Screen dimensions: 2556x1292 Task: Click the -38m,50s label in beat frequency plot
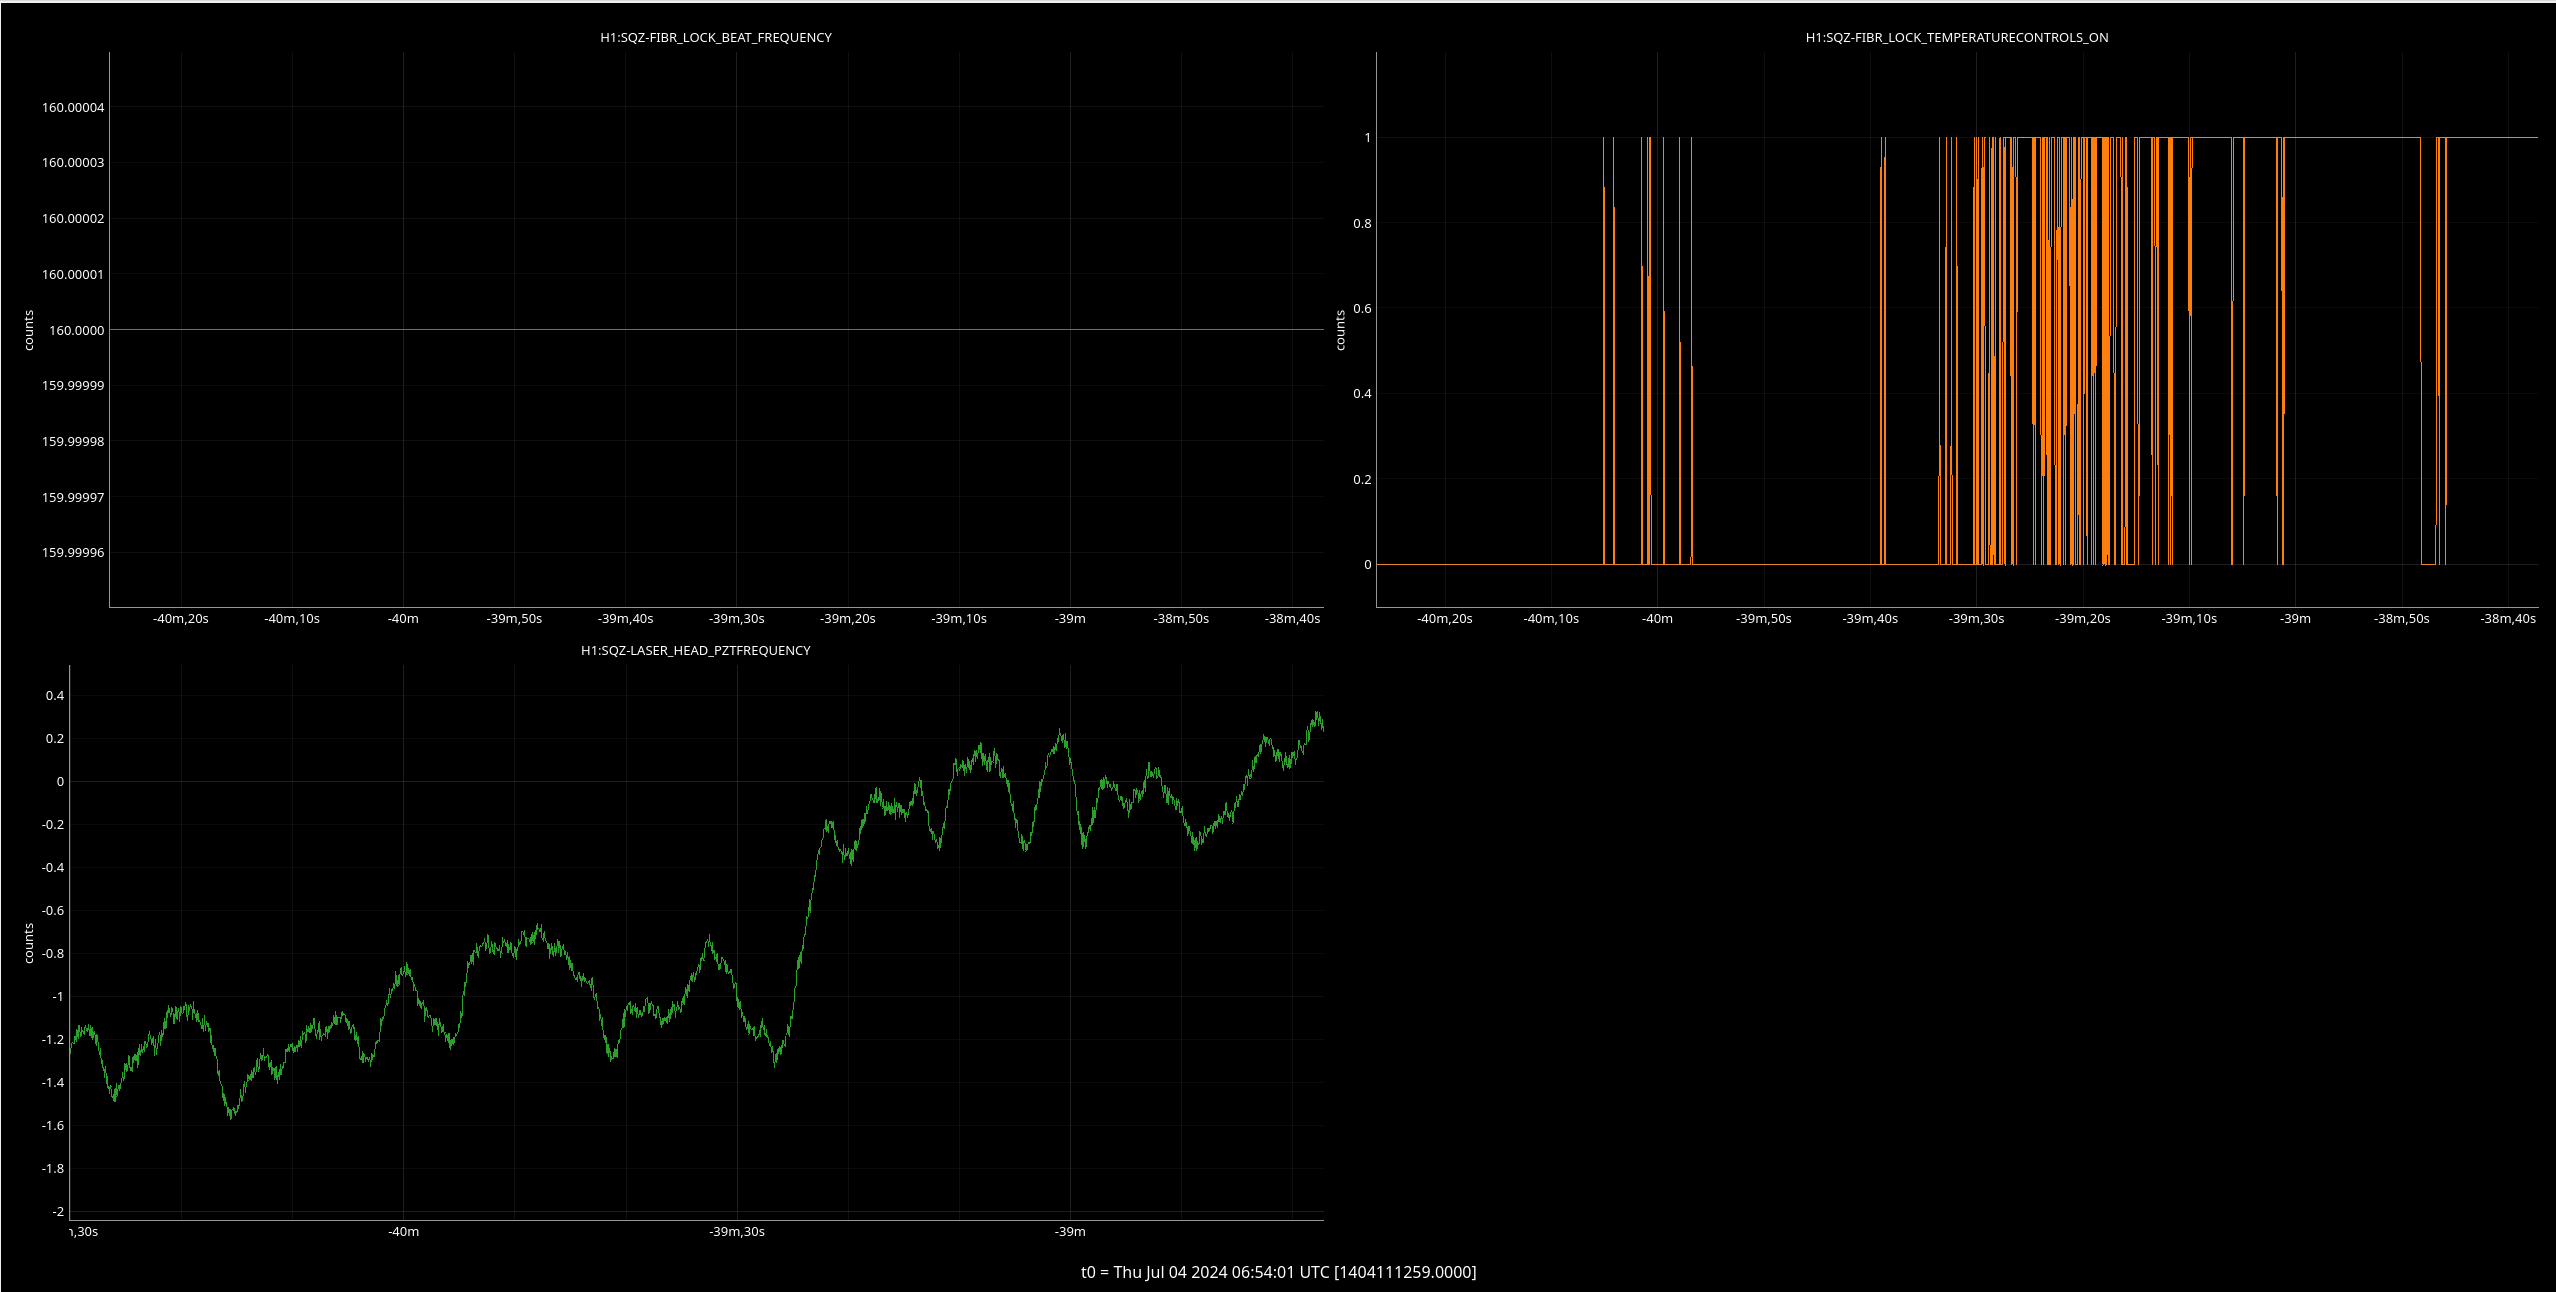pos(1181,618)
